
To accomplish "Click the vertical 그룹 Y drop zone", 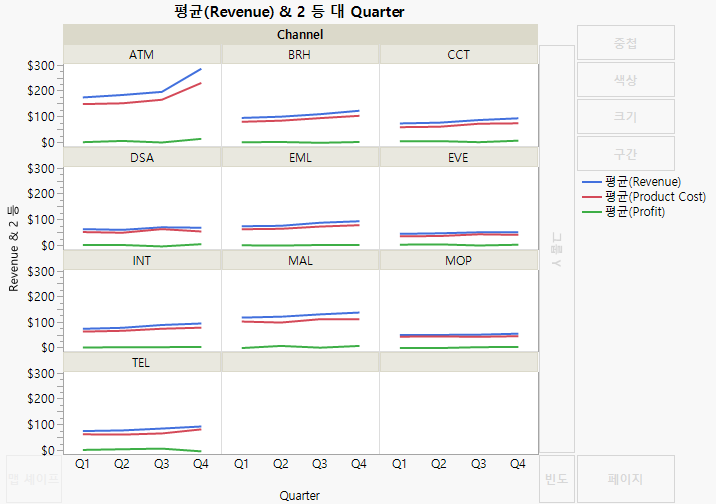I will [557, 249].
